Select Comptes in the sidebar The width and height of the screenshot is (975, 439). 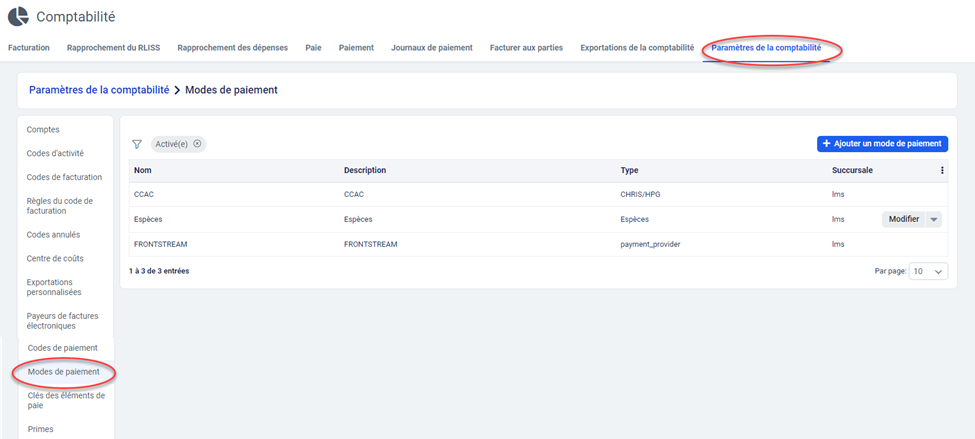[43, 129]
